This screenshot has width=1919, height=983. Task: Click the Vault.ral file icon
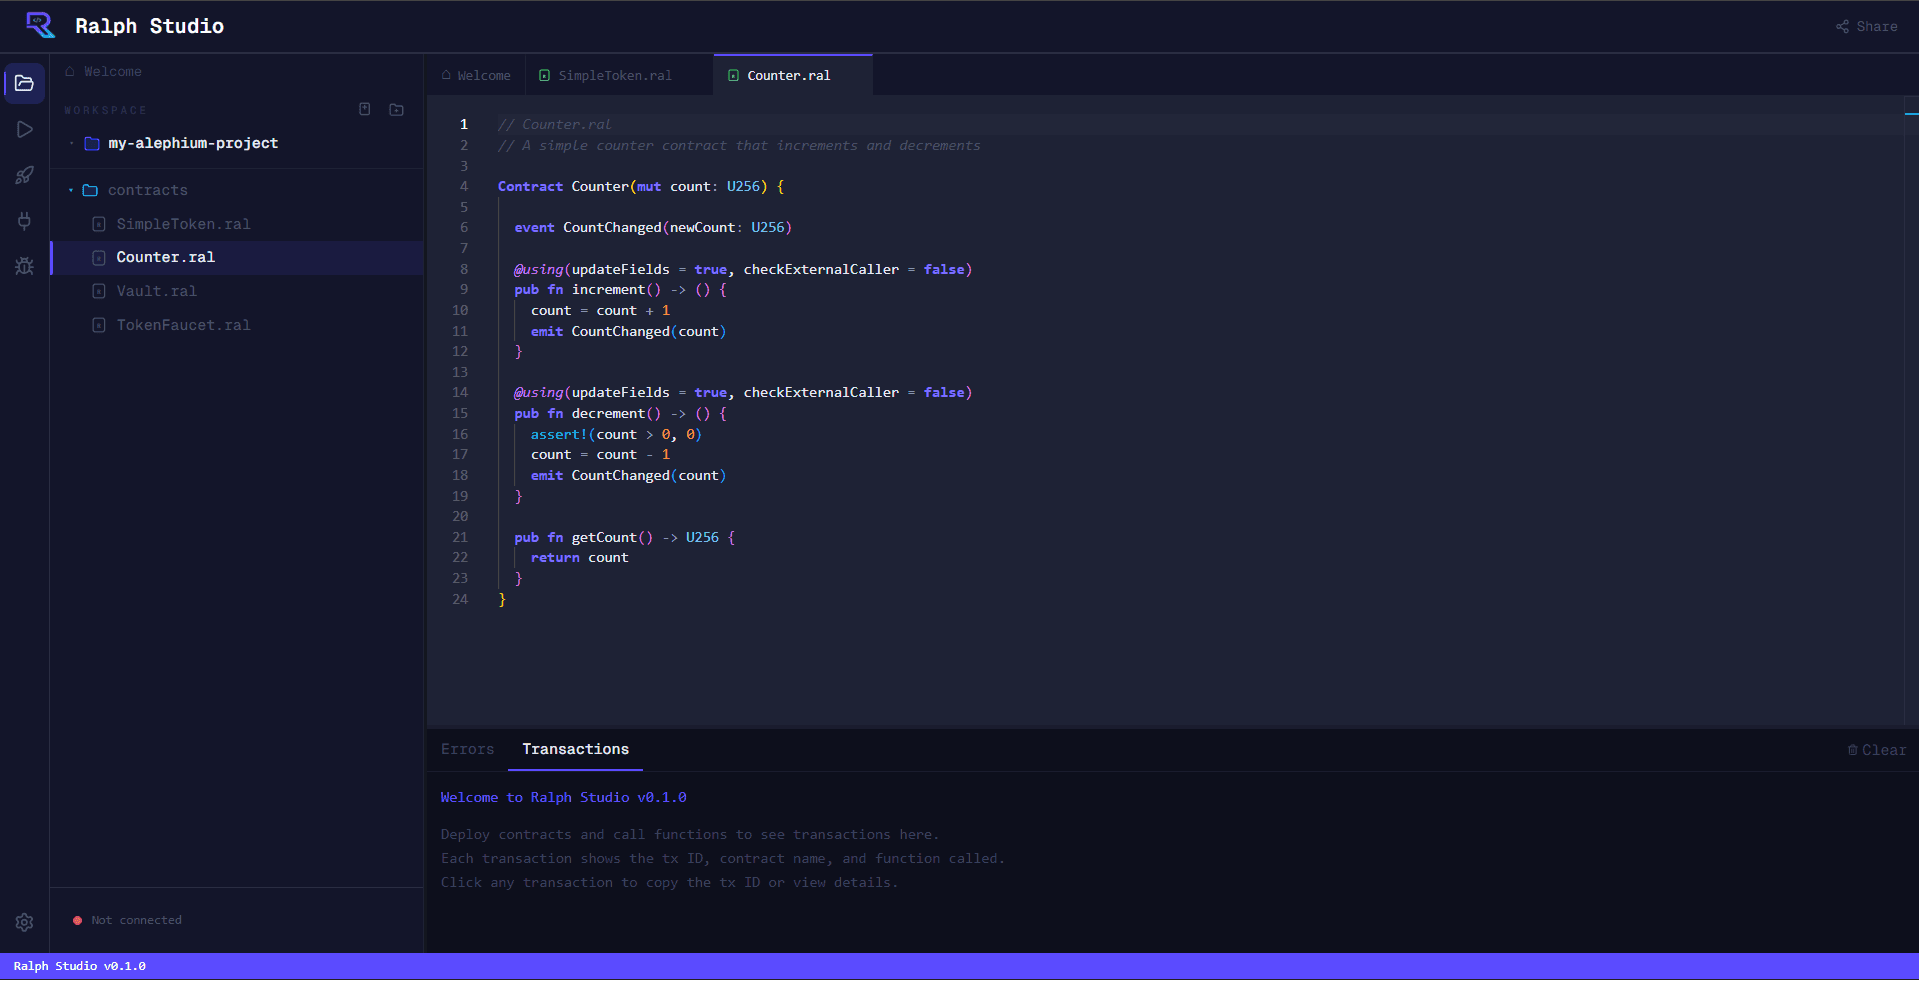pyautogui.click(x=99, y=291)
